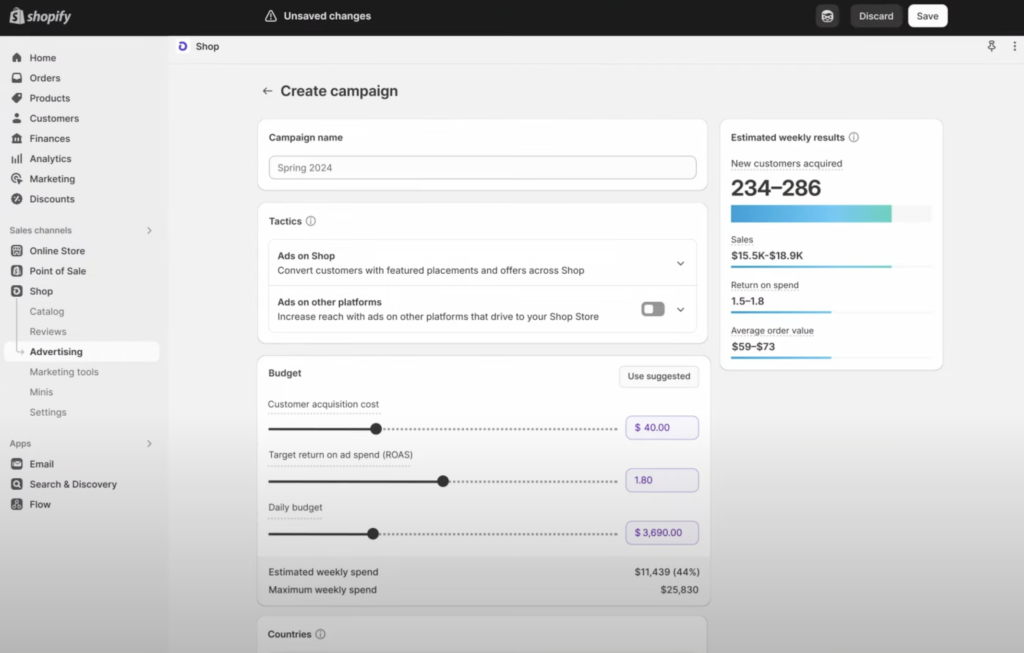Viewport: 1024px width, 653px height.
Task: Click the Save button
Action: coord(927,16)
